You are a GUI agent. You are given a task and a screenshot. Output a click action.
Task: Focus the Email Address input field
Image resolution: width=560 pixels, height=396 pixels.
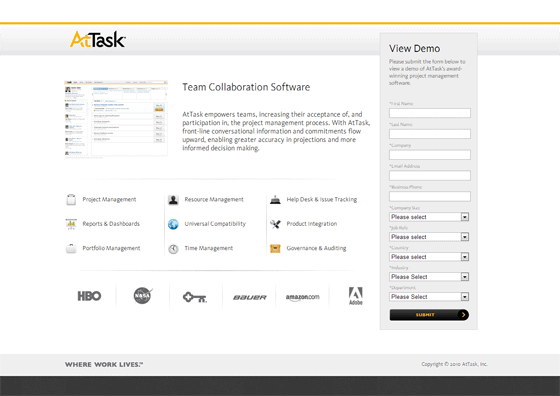430,175
